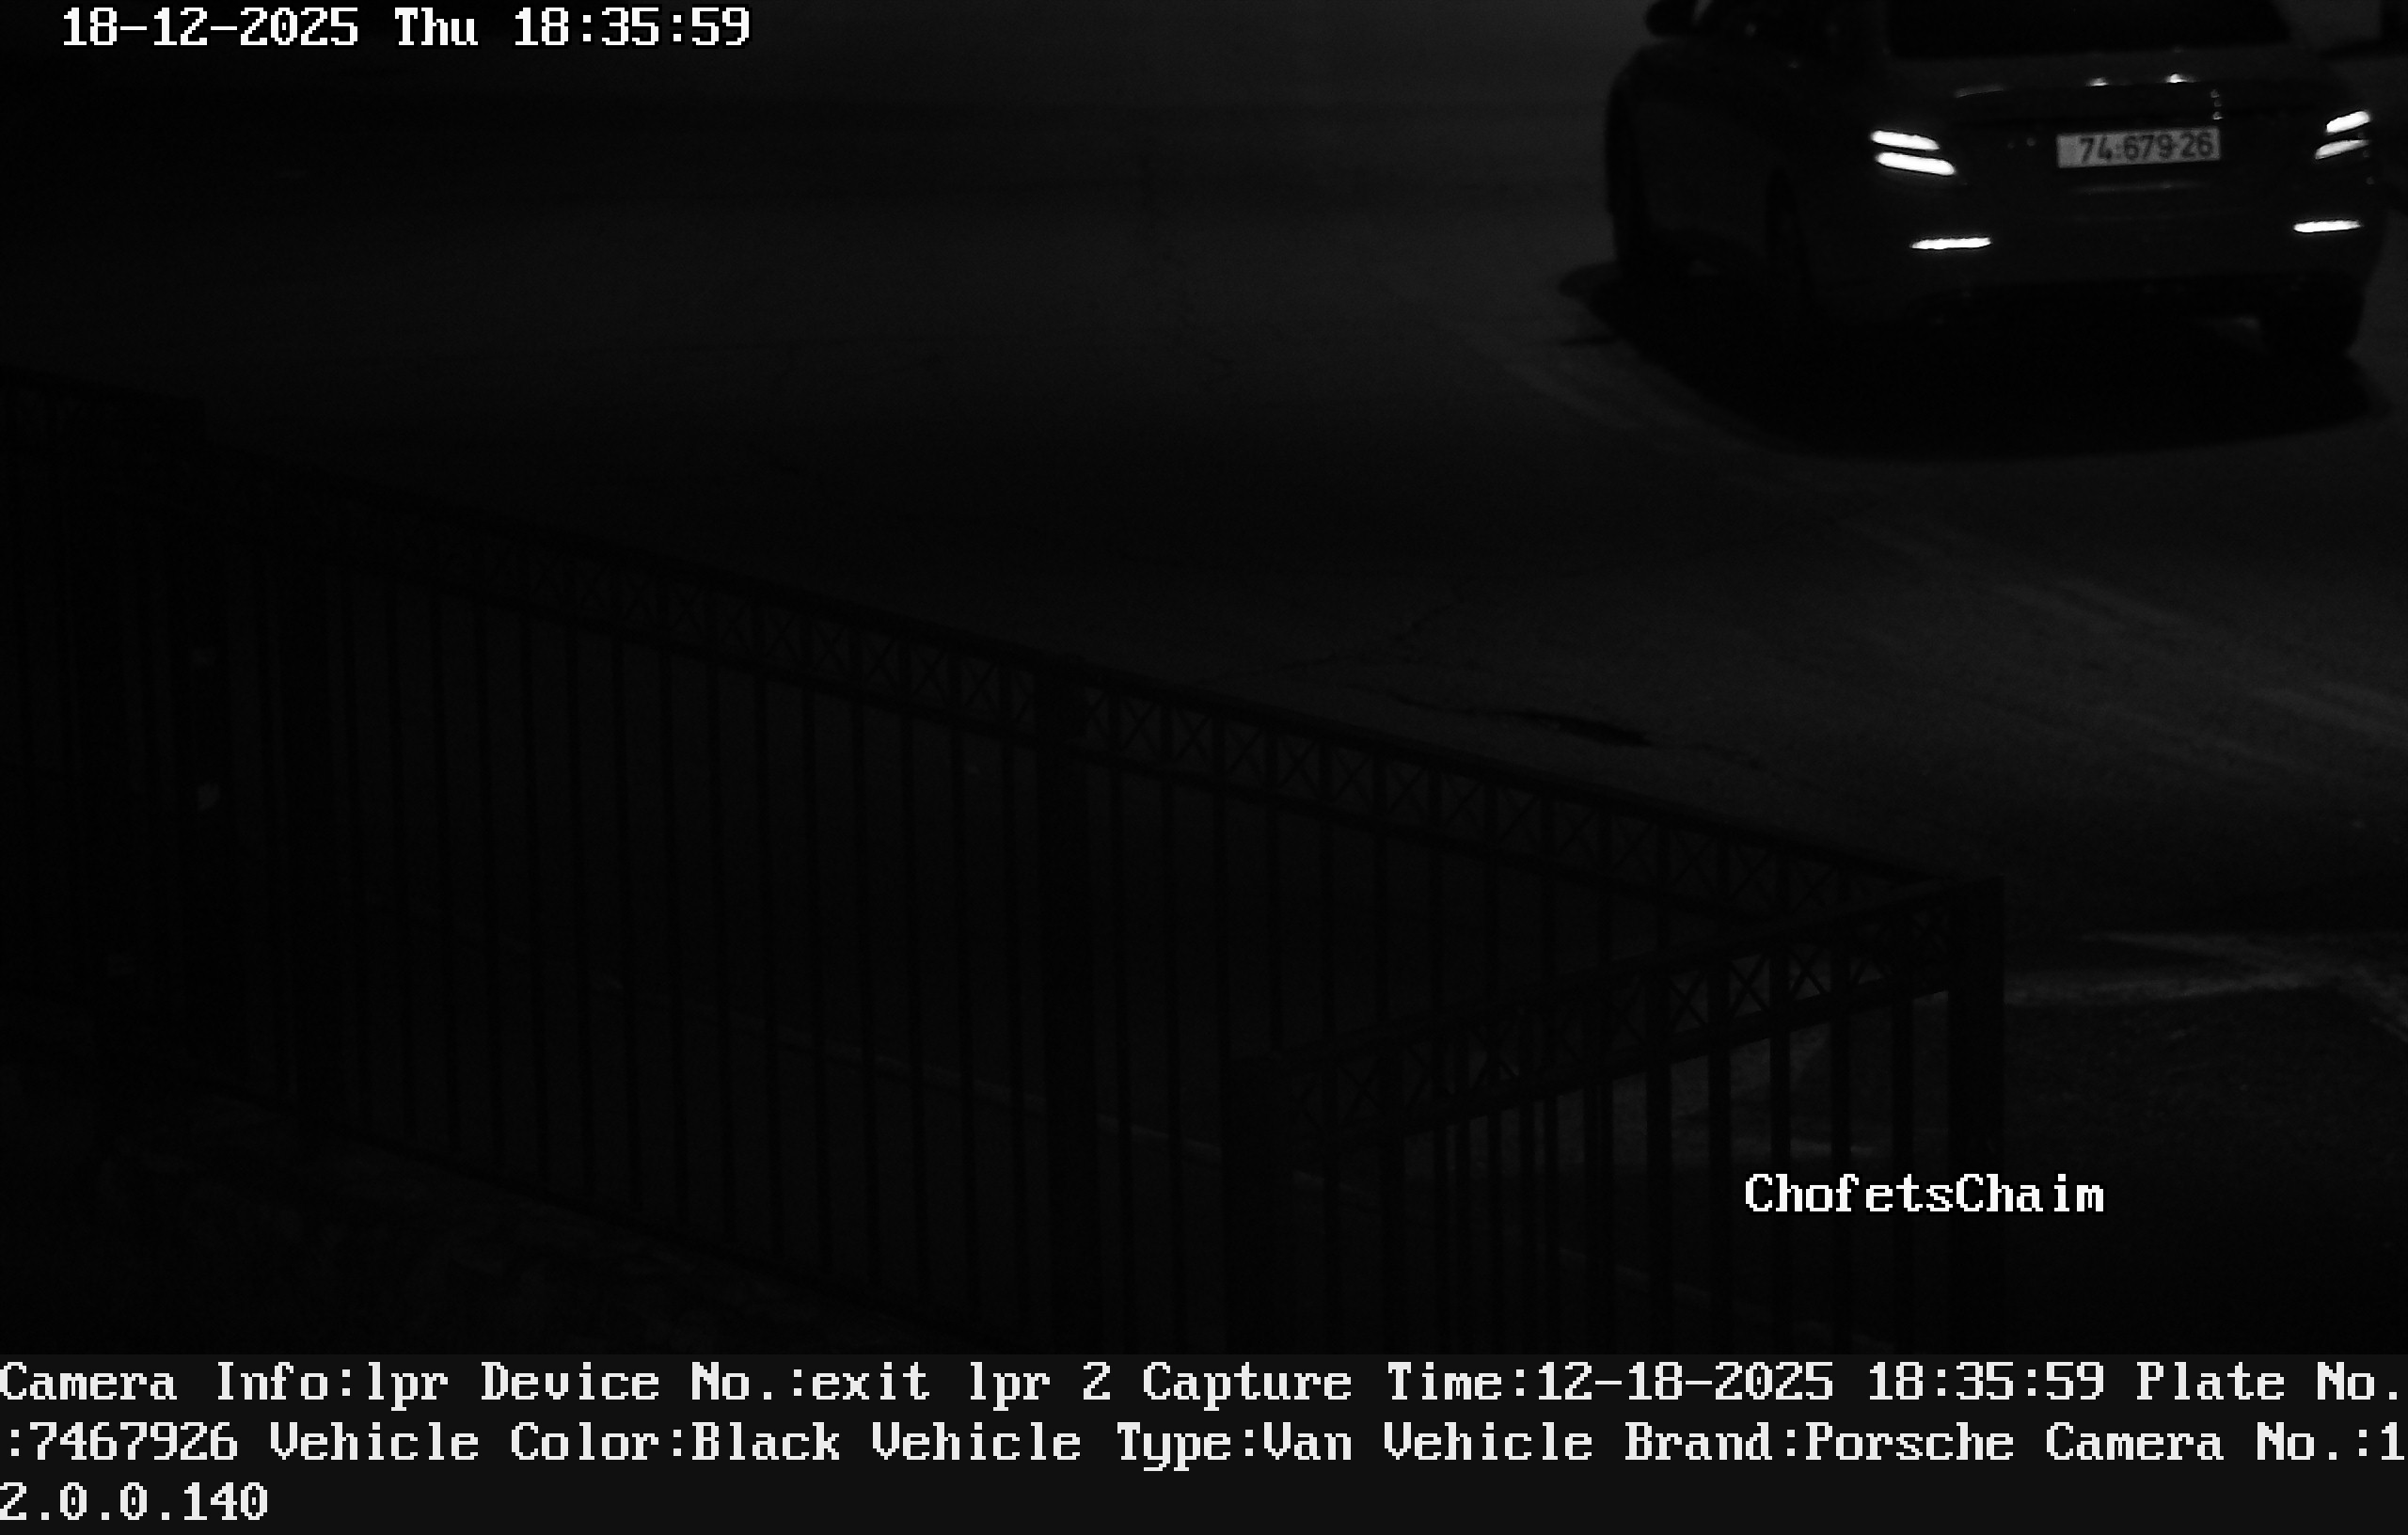Click the ChofetsChaim watermark text
The width and height of the screenshot is (2408, 1535).
coord(1923,1194)
